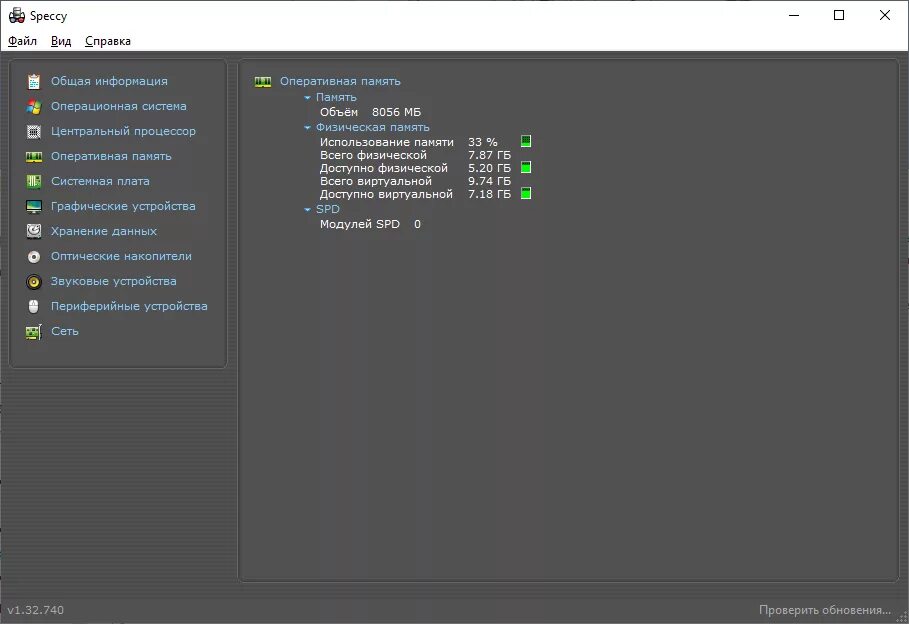Click the Доступно виртуальной green indicator
This screenshot has height=624, width=909.
(526, 193)
